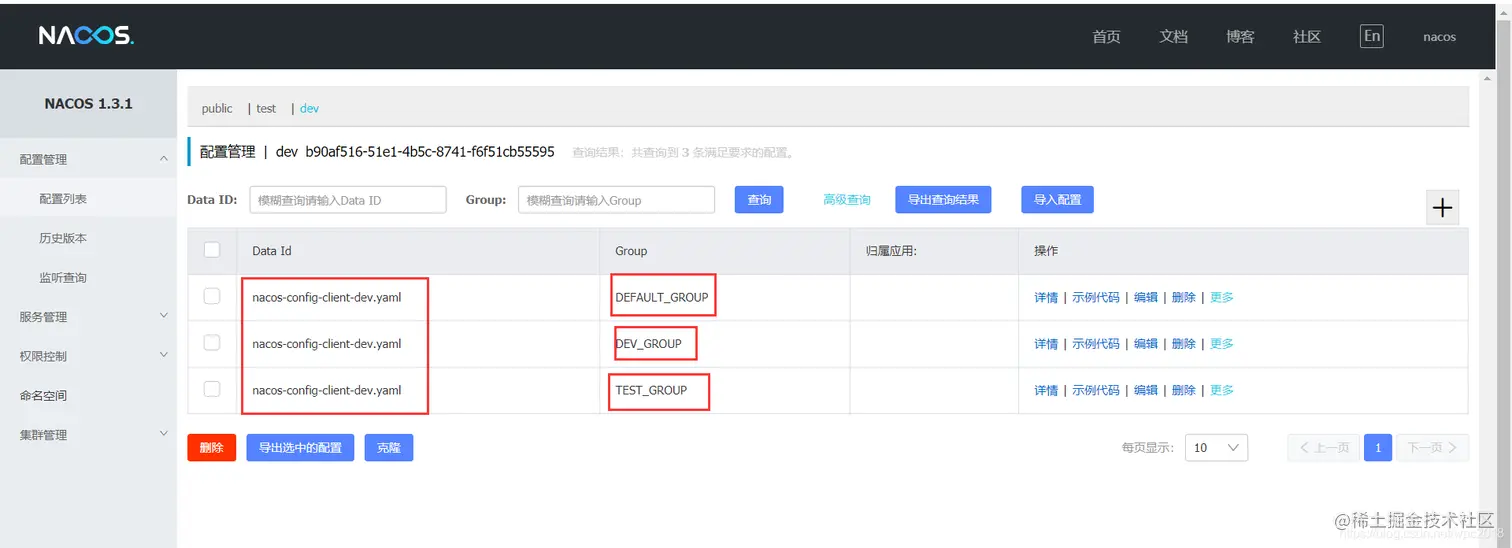Open 文档 in top navigation
Image resolution: width=1512 pixels, height=548 pixels.
point(1173,37)
